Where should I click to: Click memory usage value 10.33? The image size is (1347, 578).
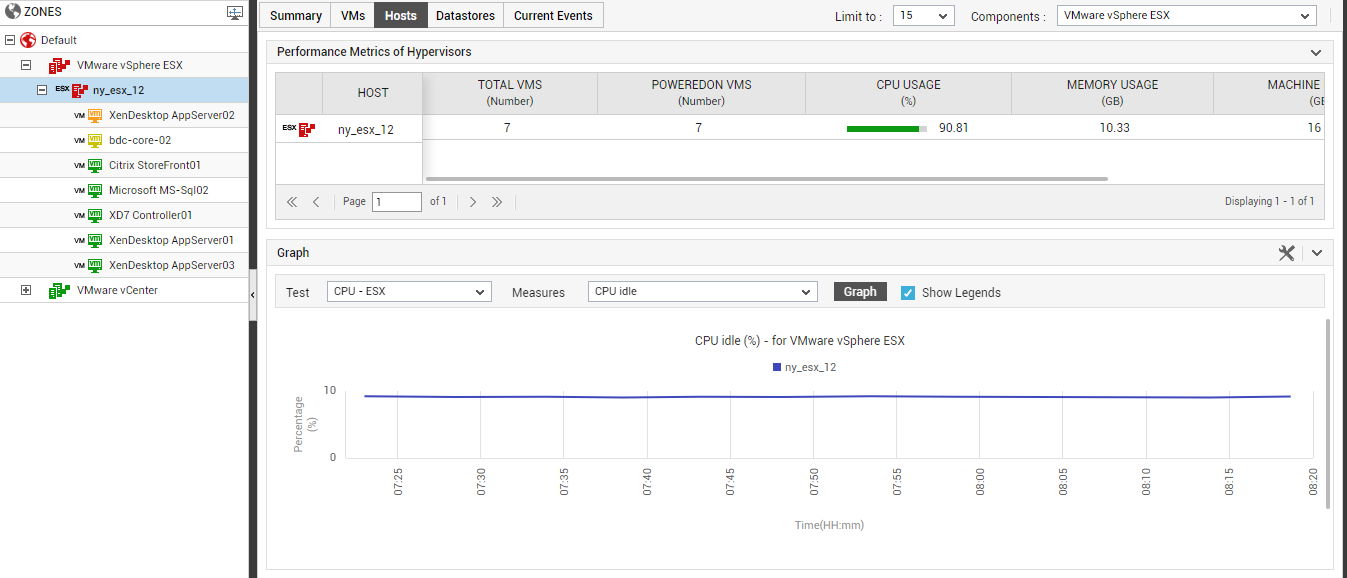point(1114,128)
